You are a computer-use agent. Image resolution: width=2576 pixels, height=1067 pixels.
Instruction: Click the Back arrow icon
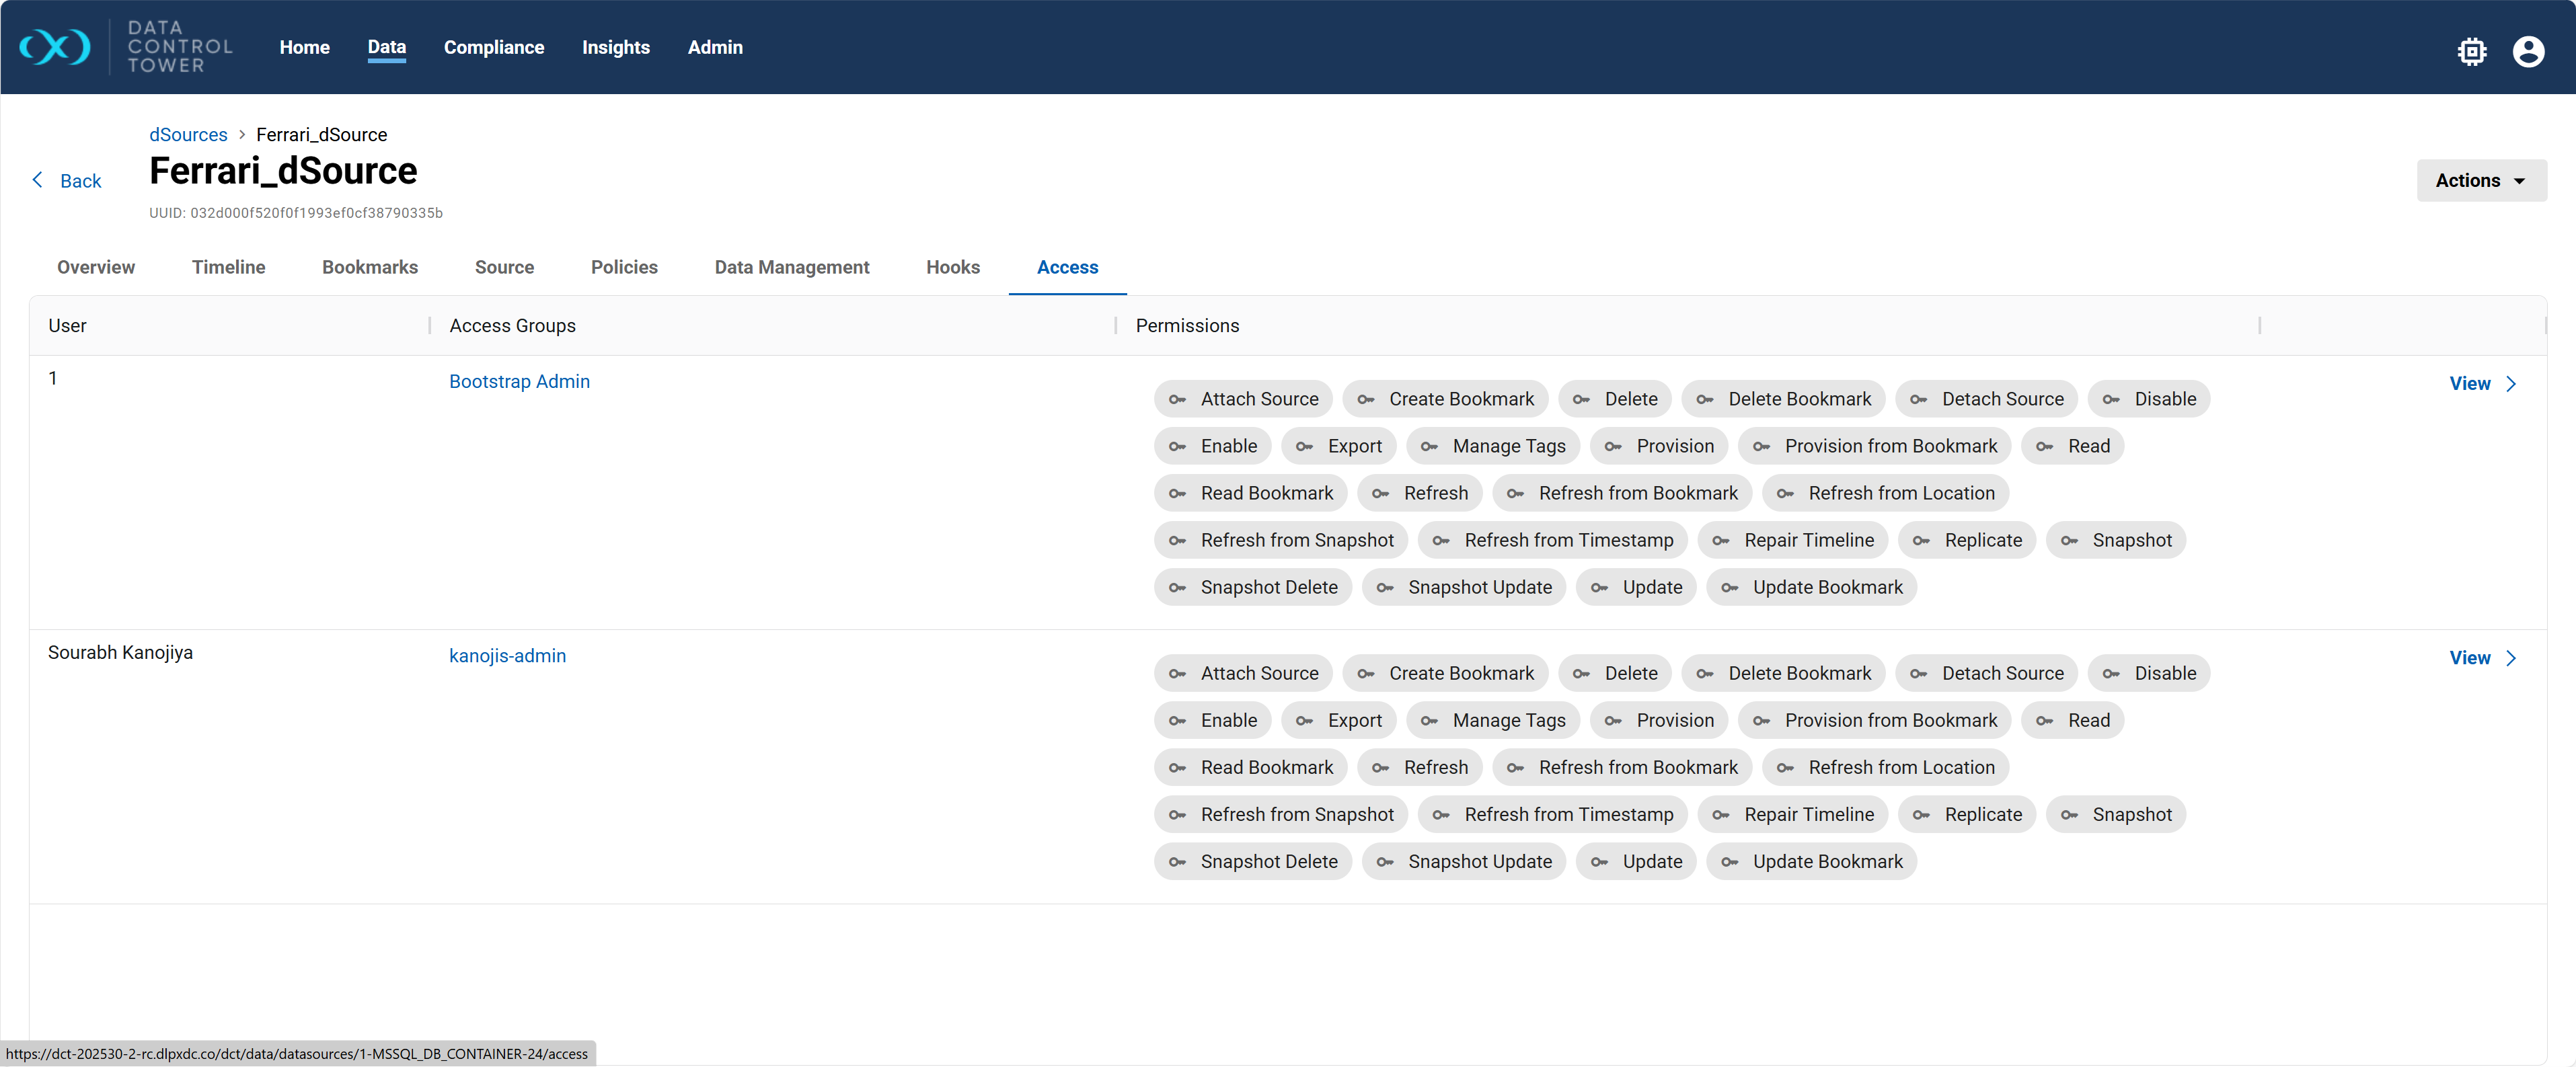pos(38,180)
